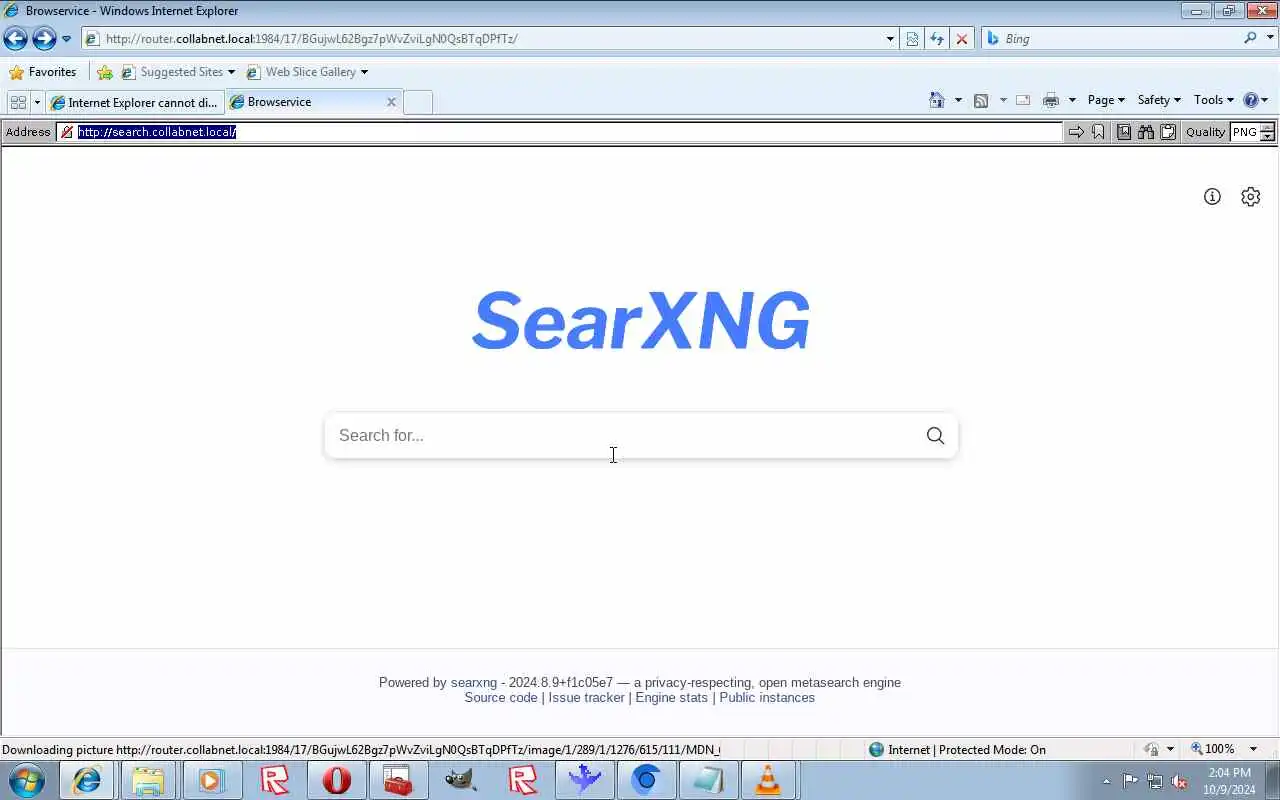Open the 'Issue tracker' link

[586, 698]
